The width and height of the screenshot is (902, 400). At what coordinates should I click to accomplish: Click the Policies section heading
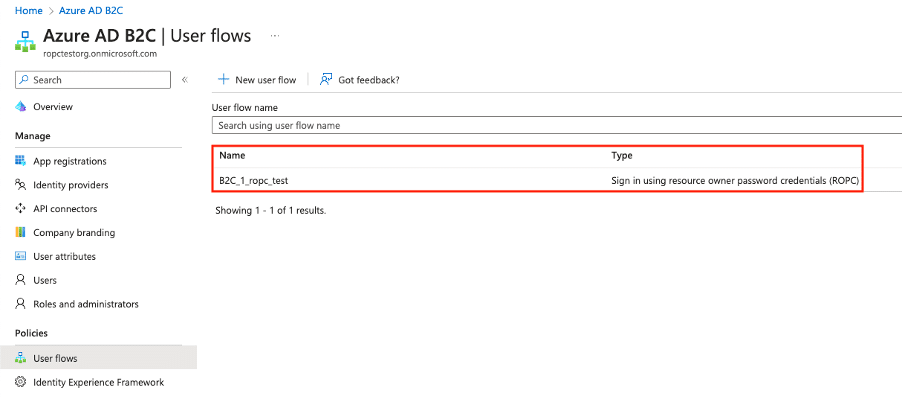point(32,333)
